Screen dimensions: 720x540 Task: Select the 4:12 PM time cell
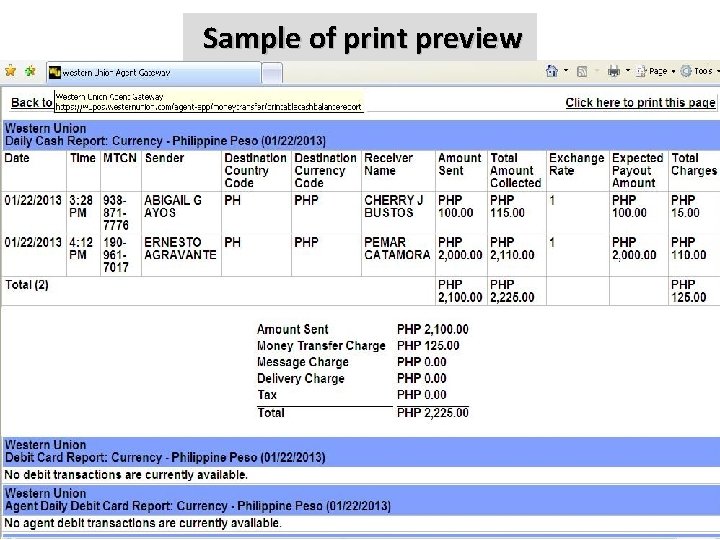tap(81, 248)
